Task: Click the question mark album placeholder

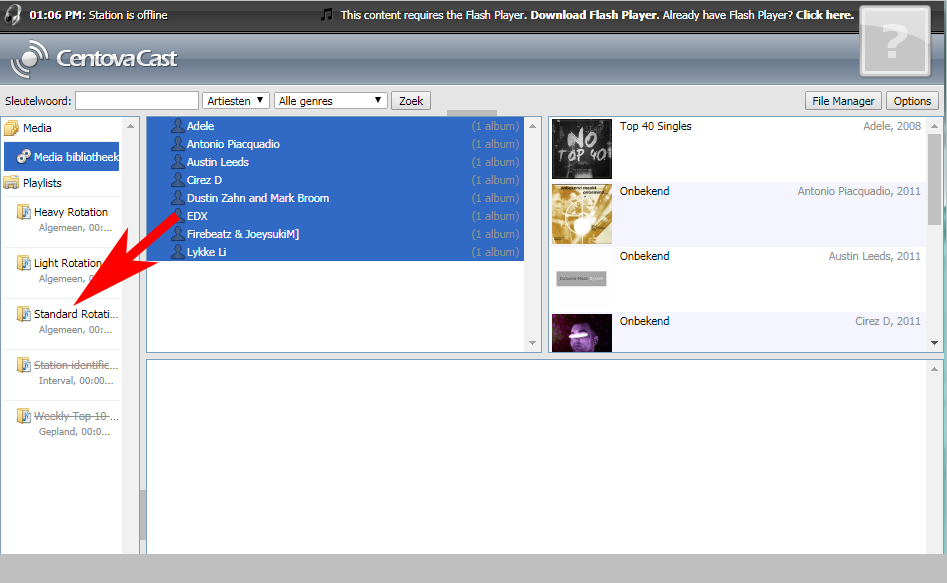Action: pyautogui.click(x=895, y=41)
